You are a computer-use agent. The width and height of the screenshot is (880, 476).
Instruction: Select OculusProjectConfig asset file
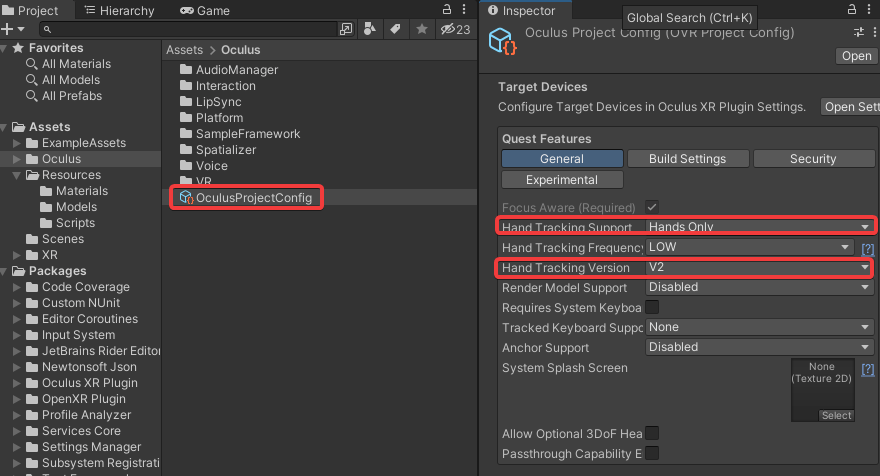(246, 198)
